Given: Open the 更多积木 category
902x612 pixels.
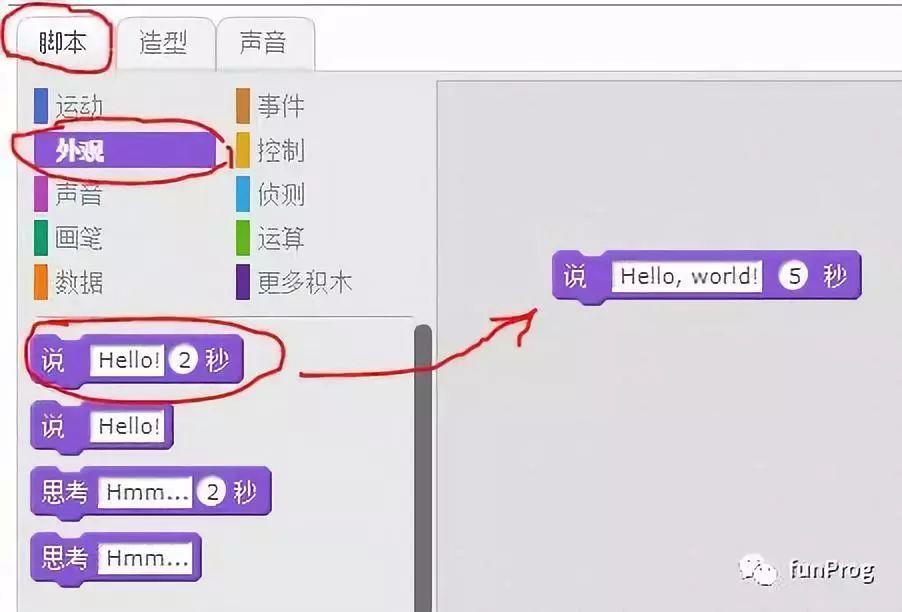Looking at the screenshot, I should point(303,282).
